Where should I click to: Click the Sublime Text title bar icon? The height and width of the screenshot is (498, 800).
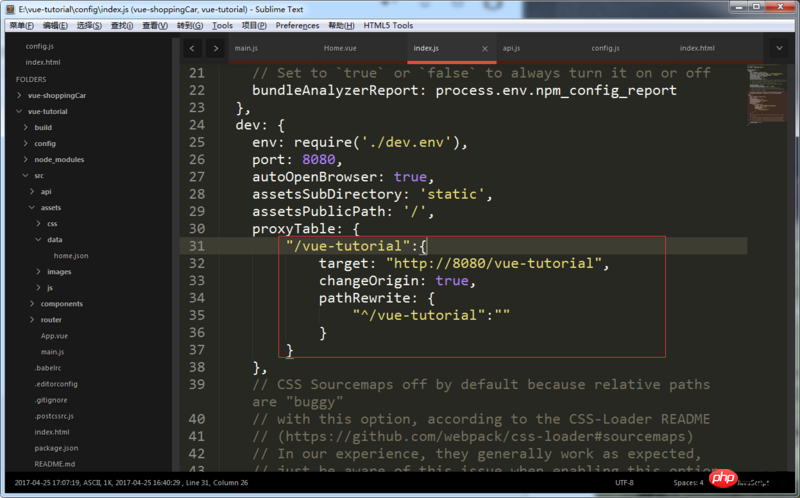11,9
